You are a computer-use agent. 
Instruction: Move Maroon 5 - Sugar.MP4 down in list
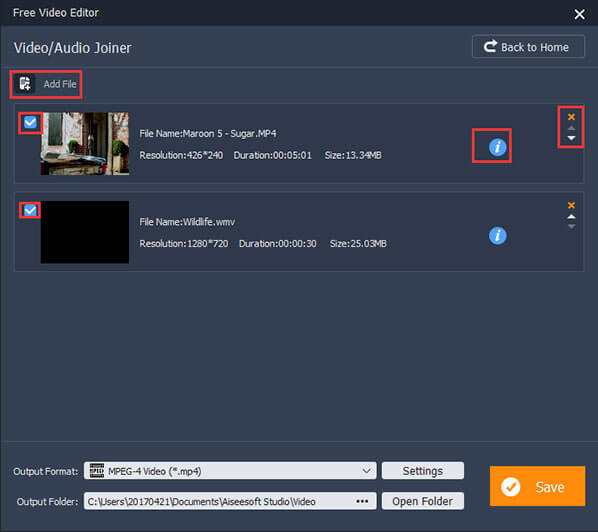pyautogui.click(x=571, y=138)
